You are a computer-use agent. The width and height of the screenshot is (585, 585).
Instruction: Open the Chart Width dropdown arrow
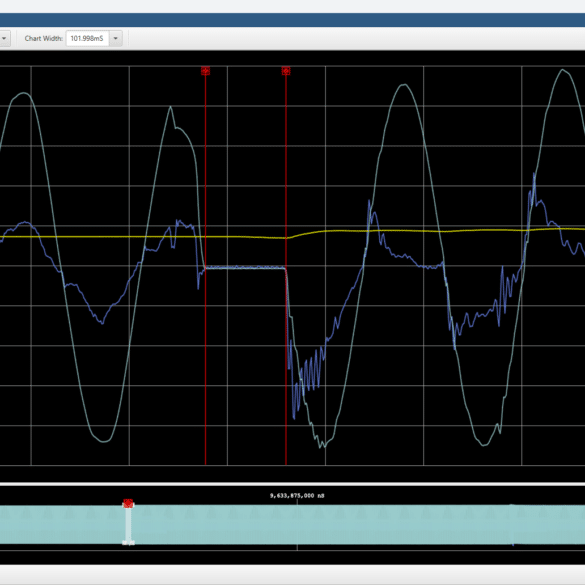(x=116, y=38)
